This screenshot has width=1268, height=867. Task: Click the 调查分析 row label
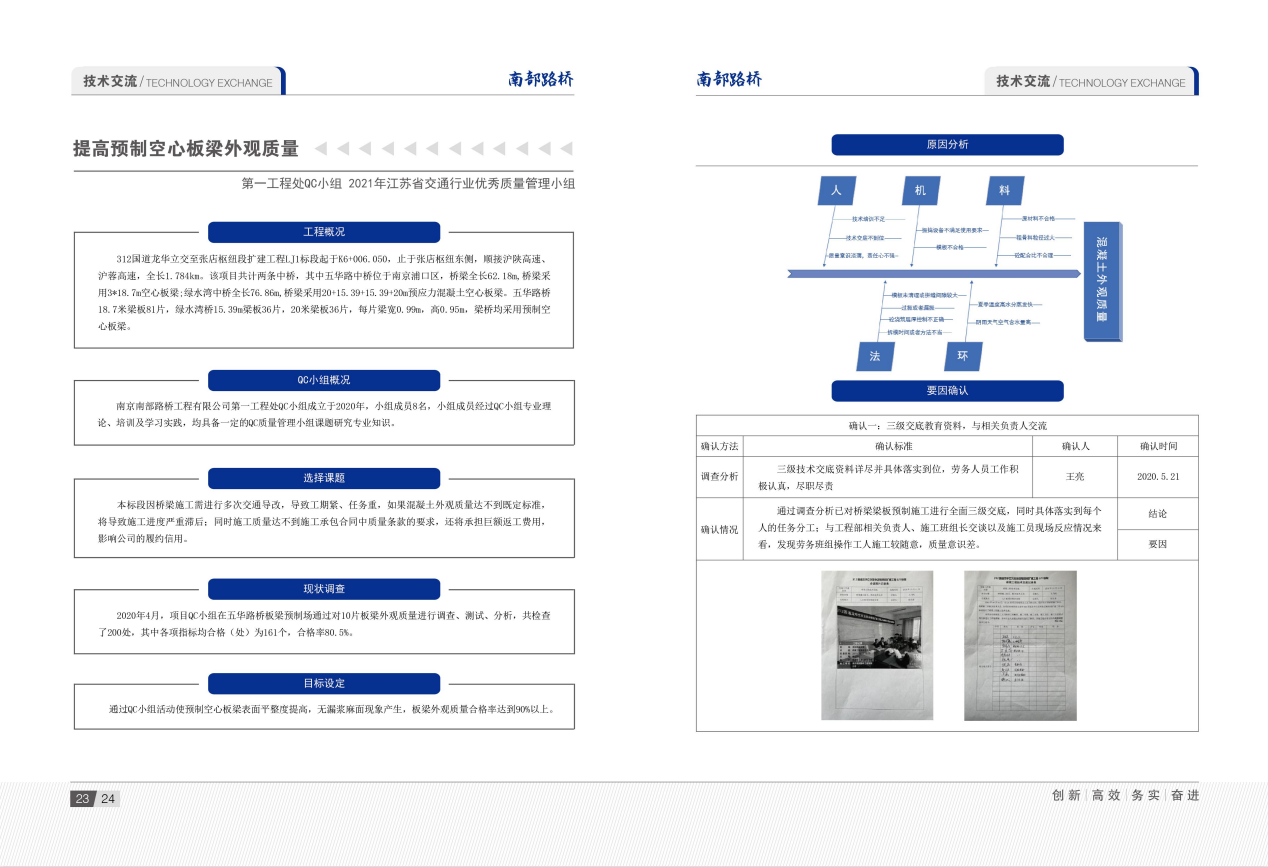click(x=720, y=477)
